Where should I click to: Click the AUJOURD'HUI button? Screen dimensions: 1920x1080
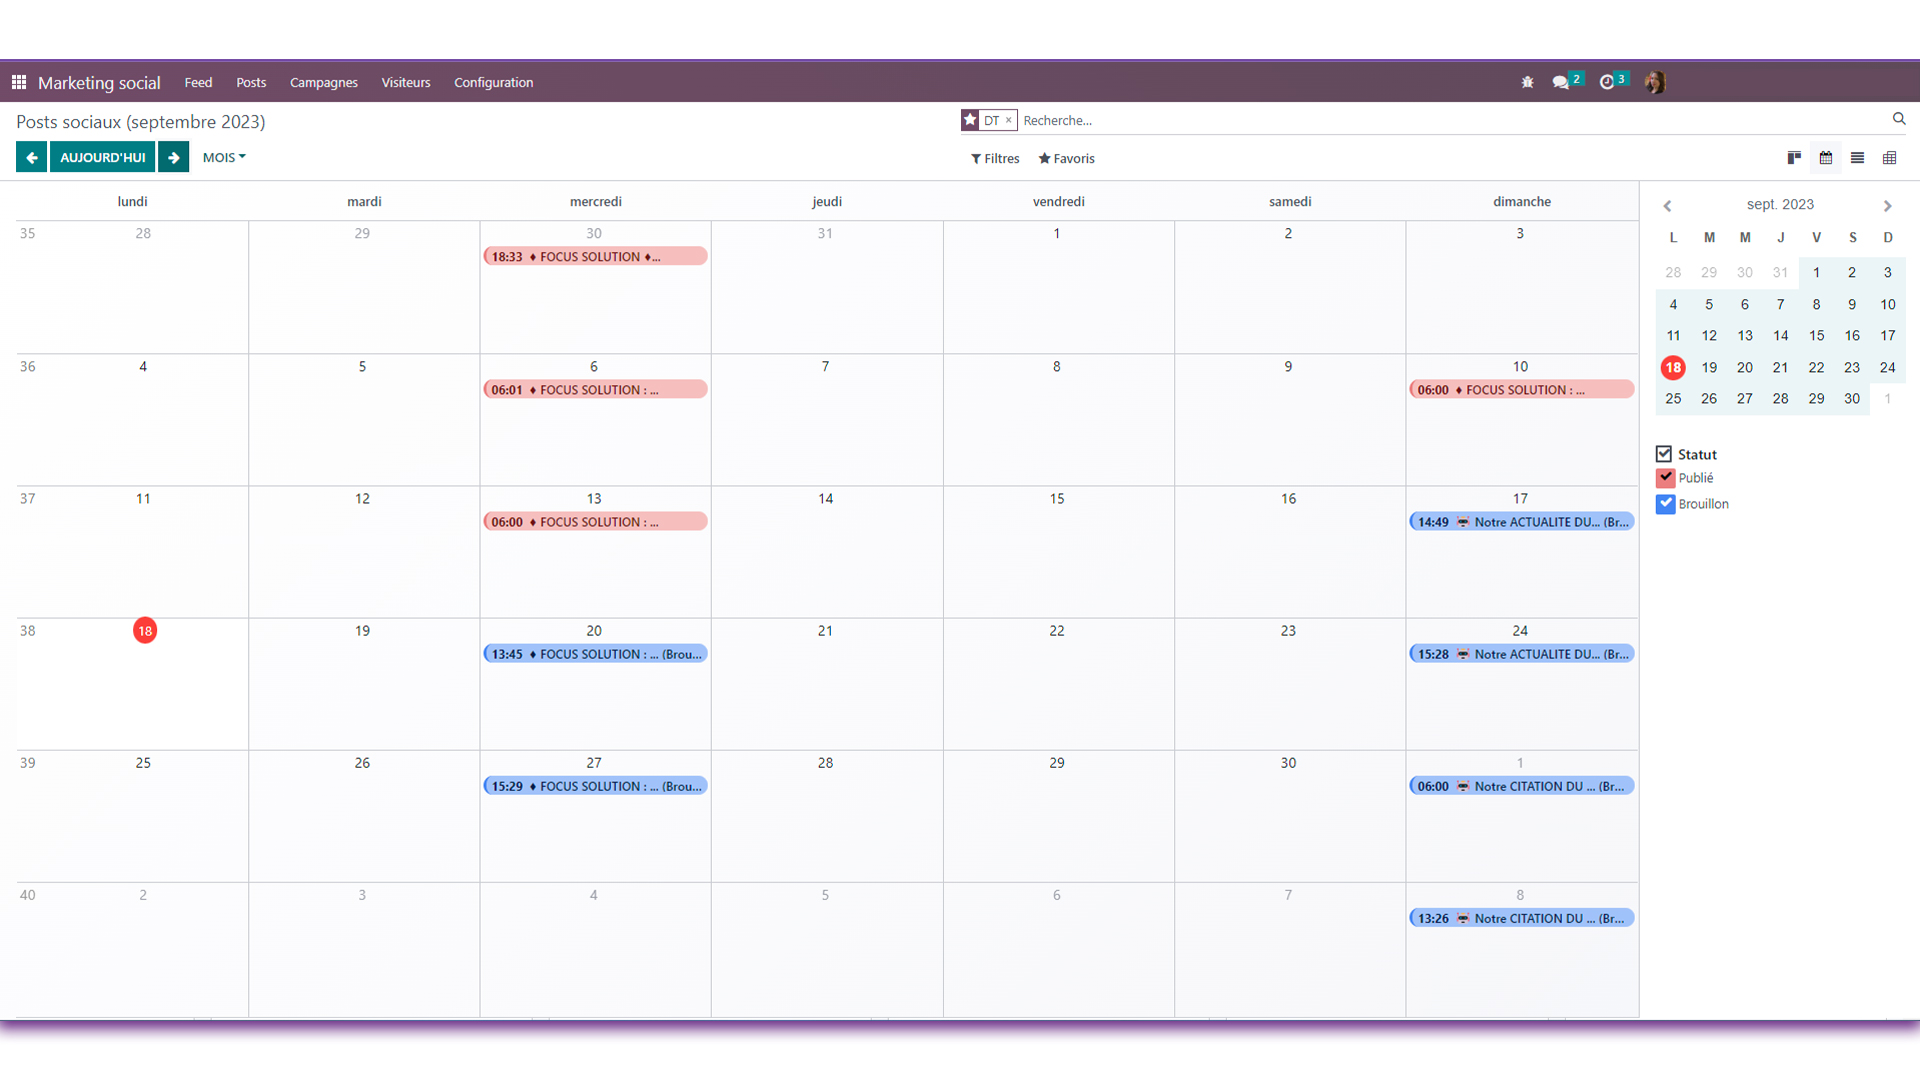[103, 157]
